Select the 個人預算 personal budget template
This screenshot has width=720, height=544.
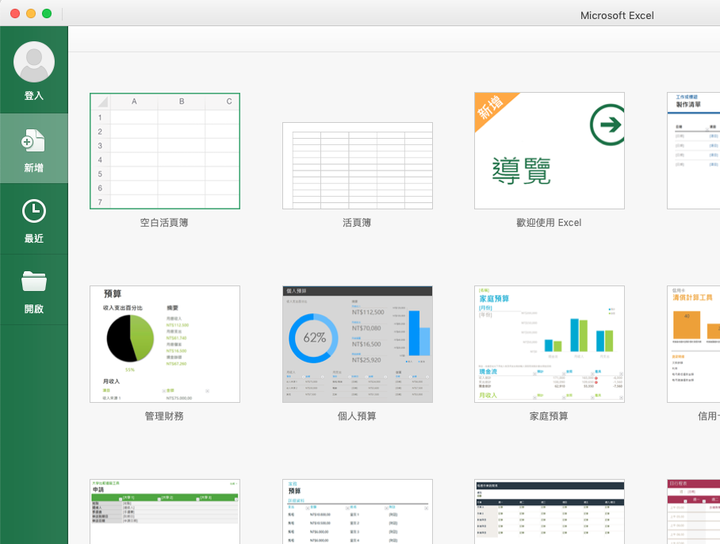click(357, 344)
